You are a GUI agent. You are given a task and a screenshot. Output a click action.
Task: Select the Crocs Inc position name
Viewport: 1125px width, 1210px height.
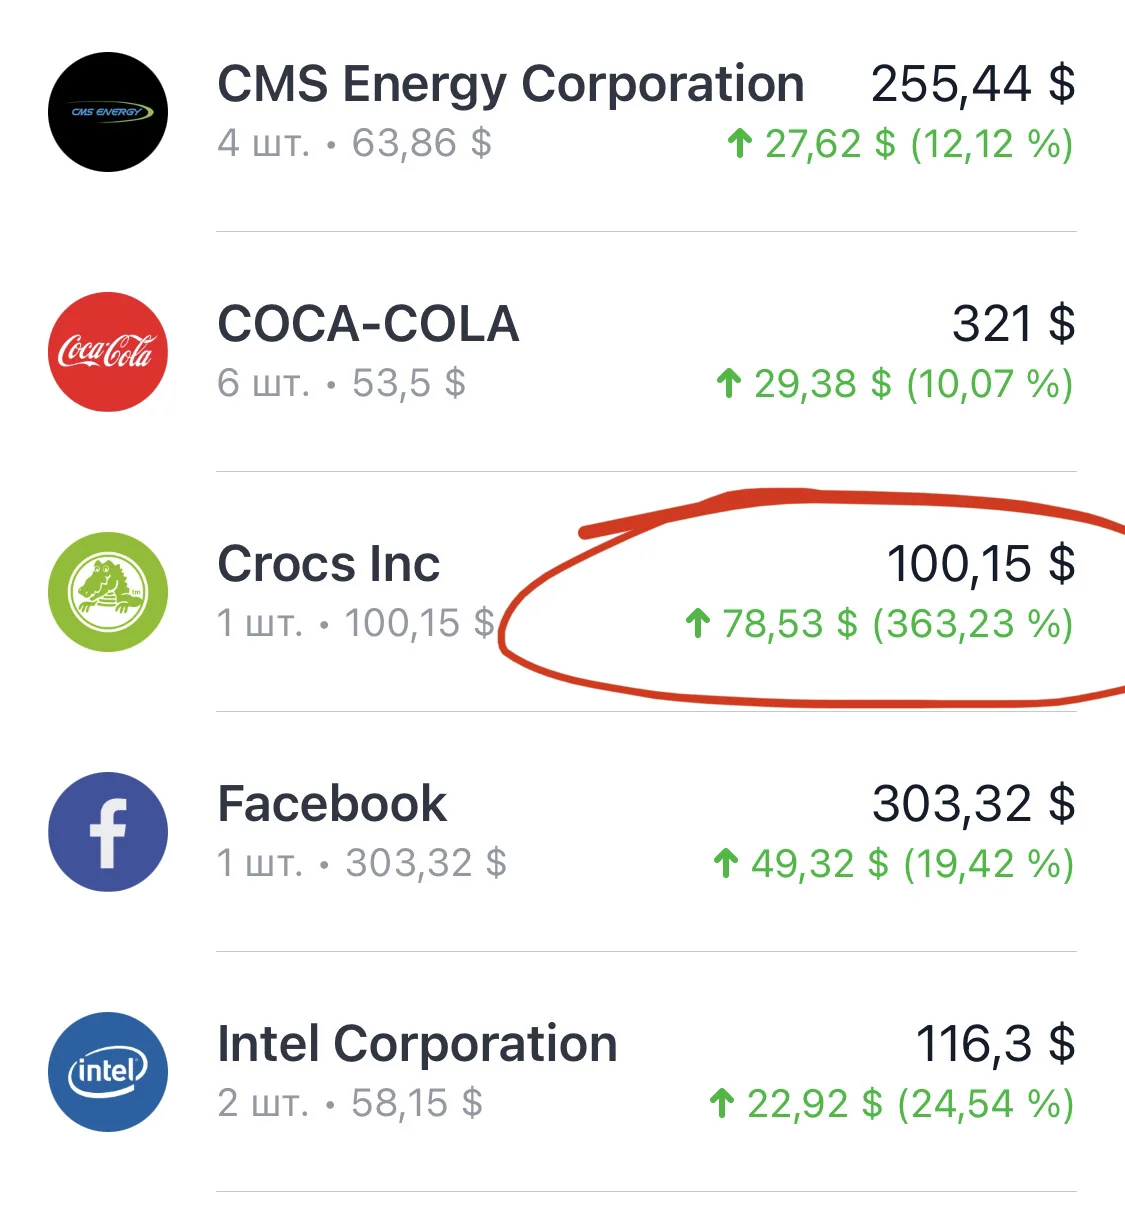point(329,564)
